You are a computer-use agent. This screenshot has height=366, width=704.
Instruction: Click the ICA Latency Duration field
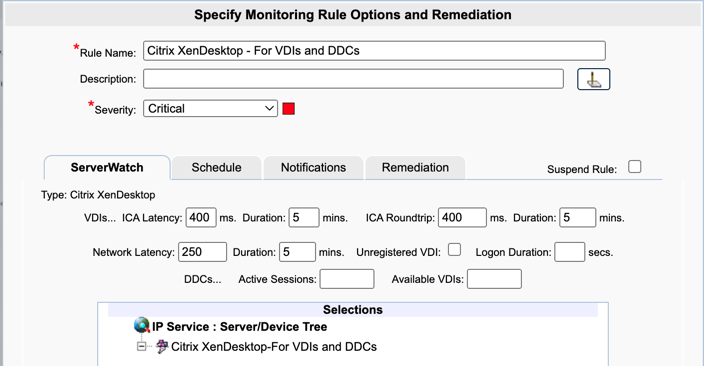pos(304,217)
